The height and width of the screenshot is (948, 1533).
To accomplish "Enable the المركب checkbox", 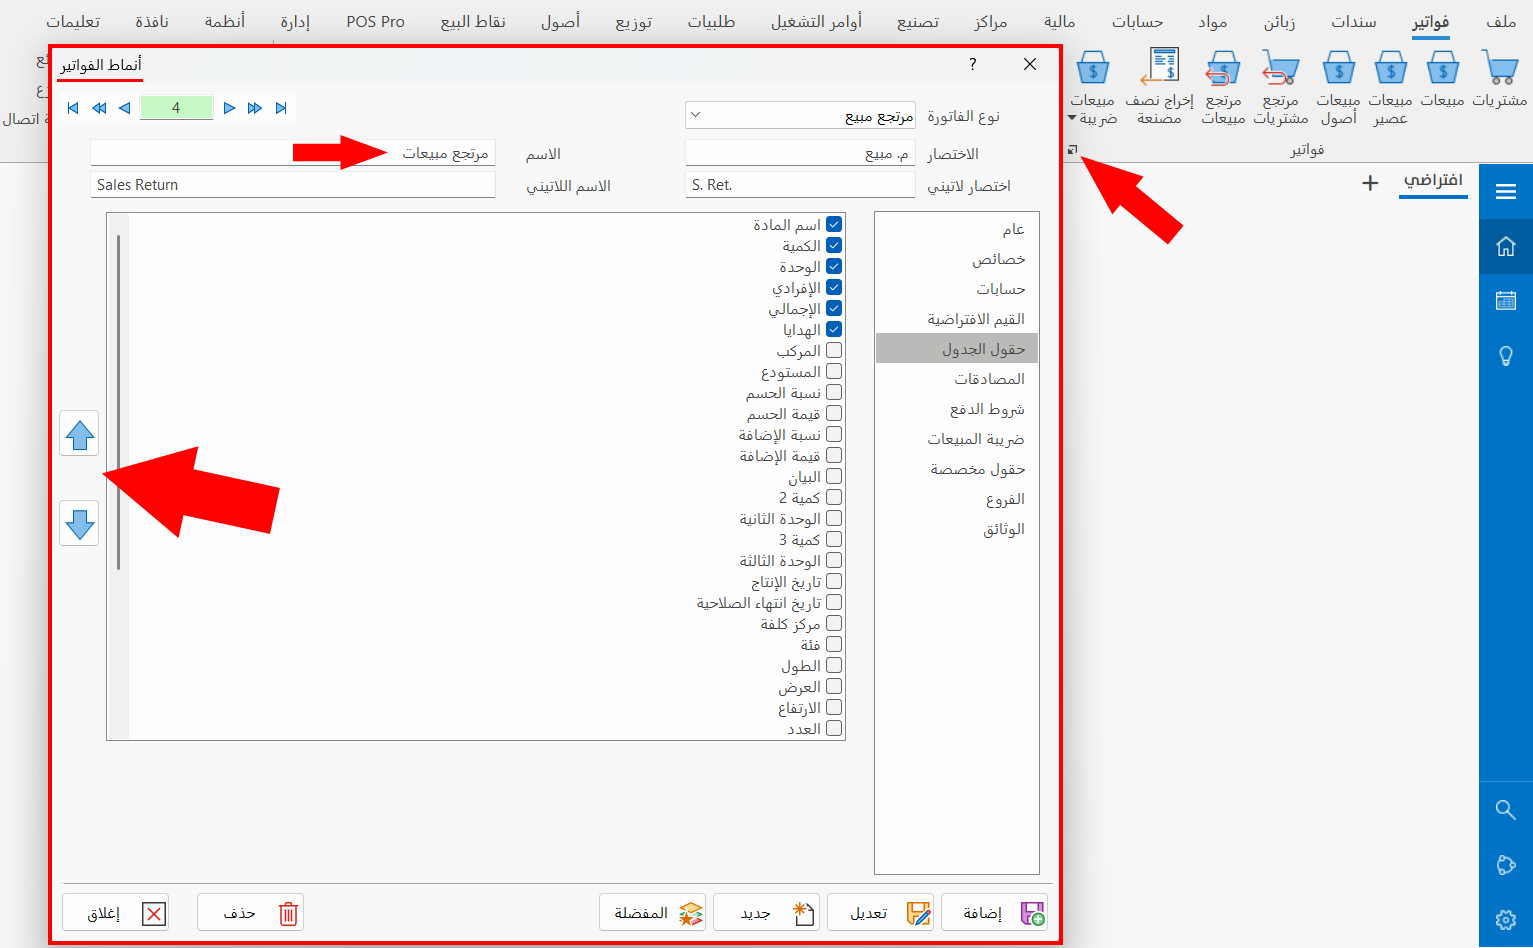I will 833,350.
